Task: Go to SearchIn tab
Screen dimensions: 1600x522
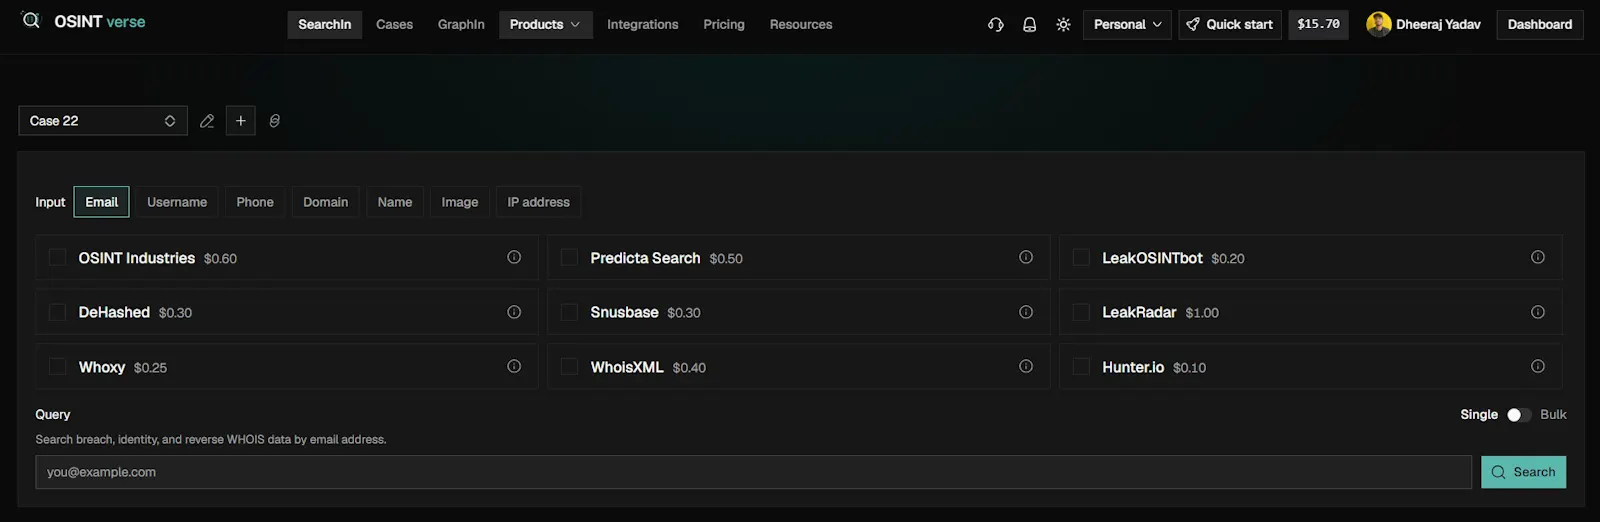Action: click(325, 24)
